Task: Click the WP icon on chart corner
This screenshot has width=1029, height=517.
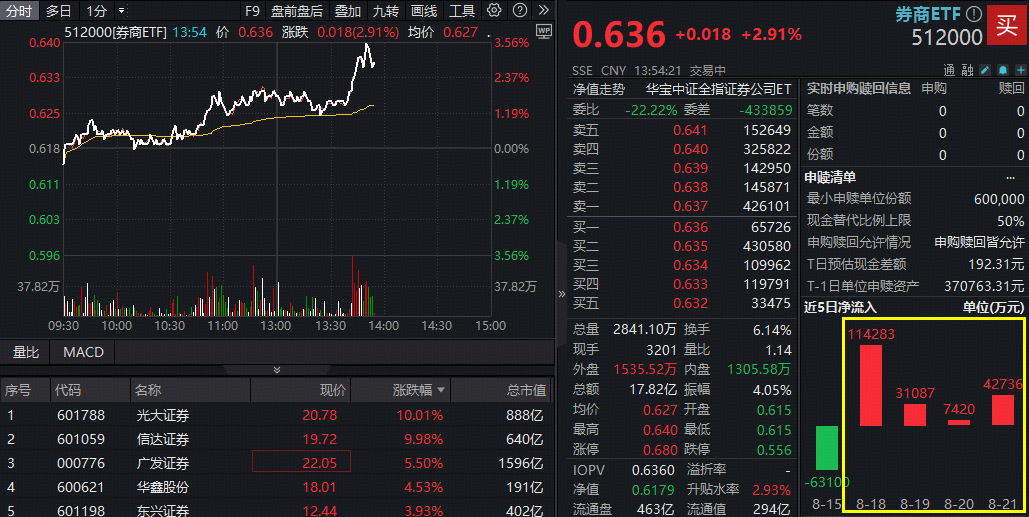Action: [x=544, y=32]
